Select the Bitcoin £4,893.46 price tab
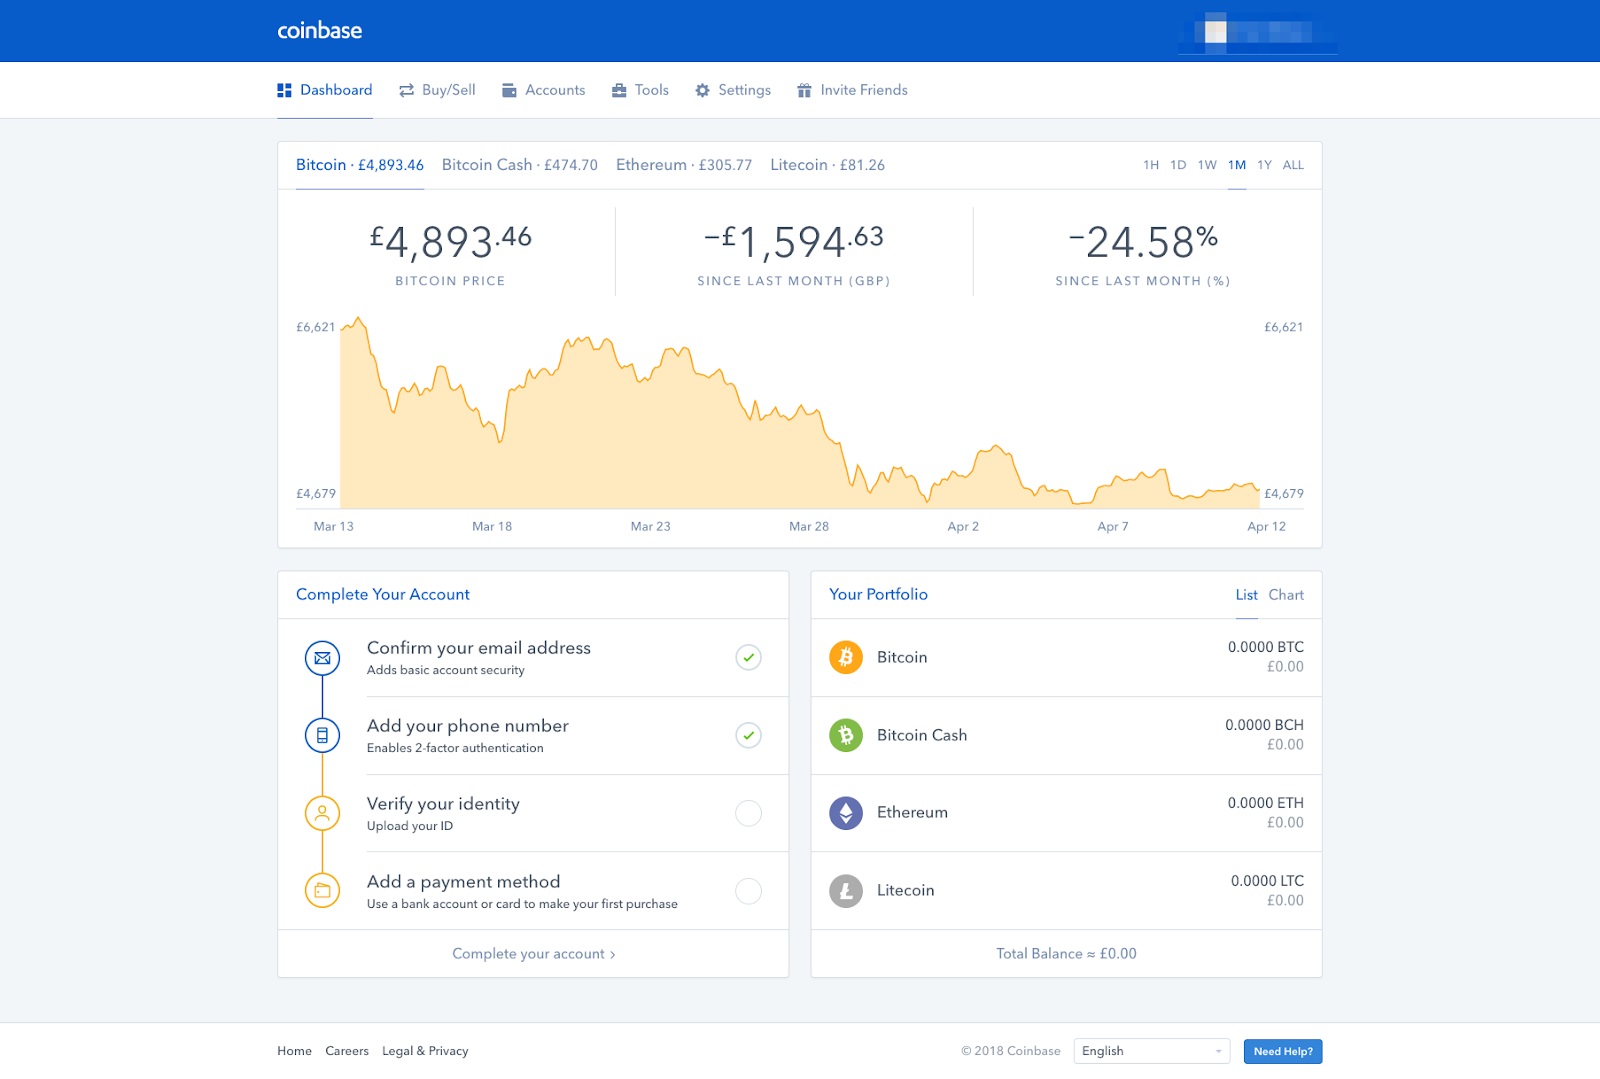This screenshot has width=1600, height=1079. pyautogui.click(x=360, y=165)
